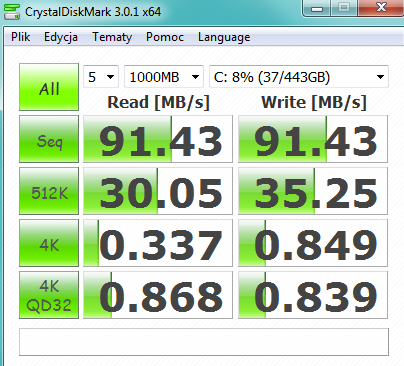Viewport: 404px width, 366px height.
Task: Start the 4K QD32 test
Action: coord(49,295)
